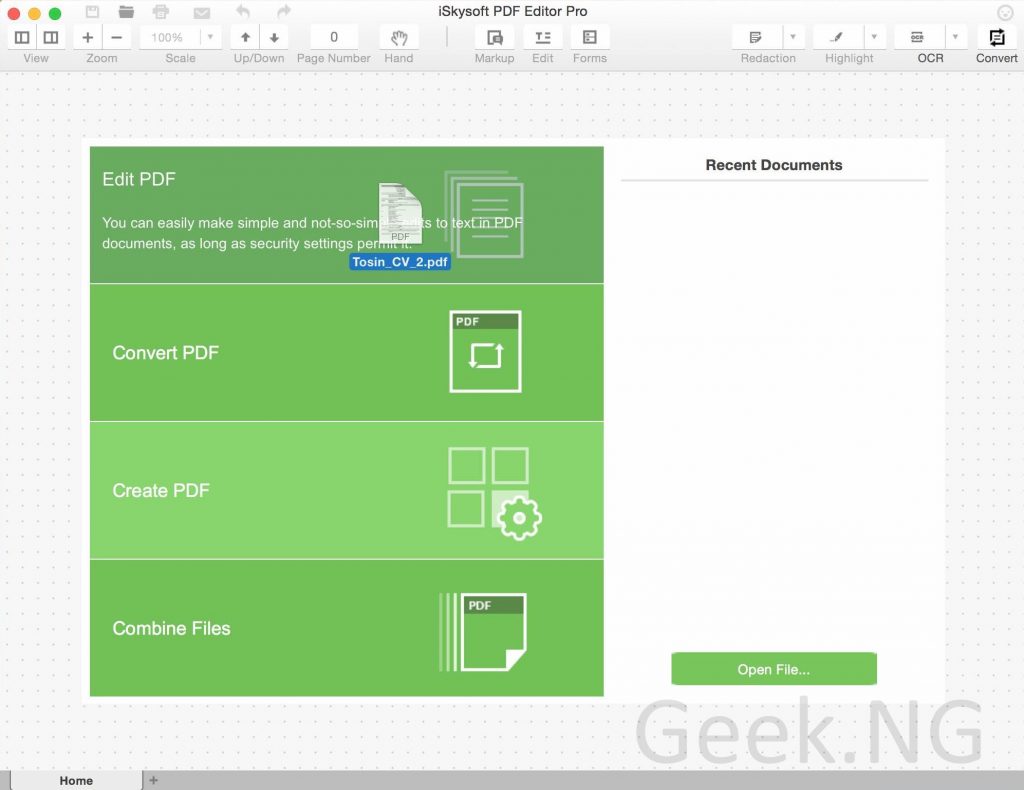The height and width of the screenshot is (790, 1024).
Task: Select the Create PDF panel
Action: click(346, 490)
